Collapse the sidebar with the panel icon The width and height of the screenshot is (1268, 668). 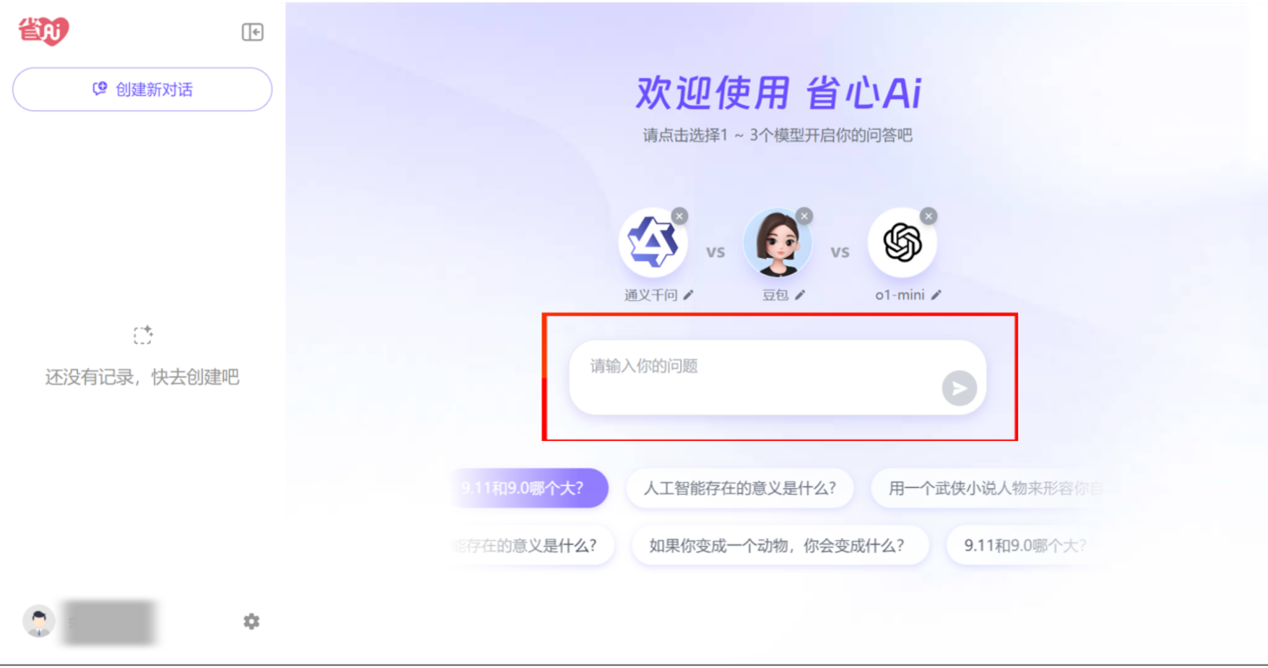pyautogui.click(x=252, y=32)
